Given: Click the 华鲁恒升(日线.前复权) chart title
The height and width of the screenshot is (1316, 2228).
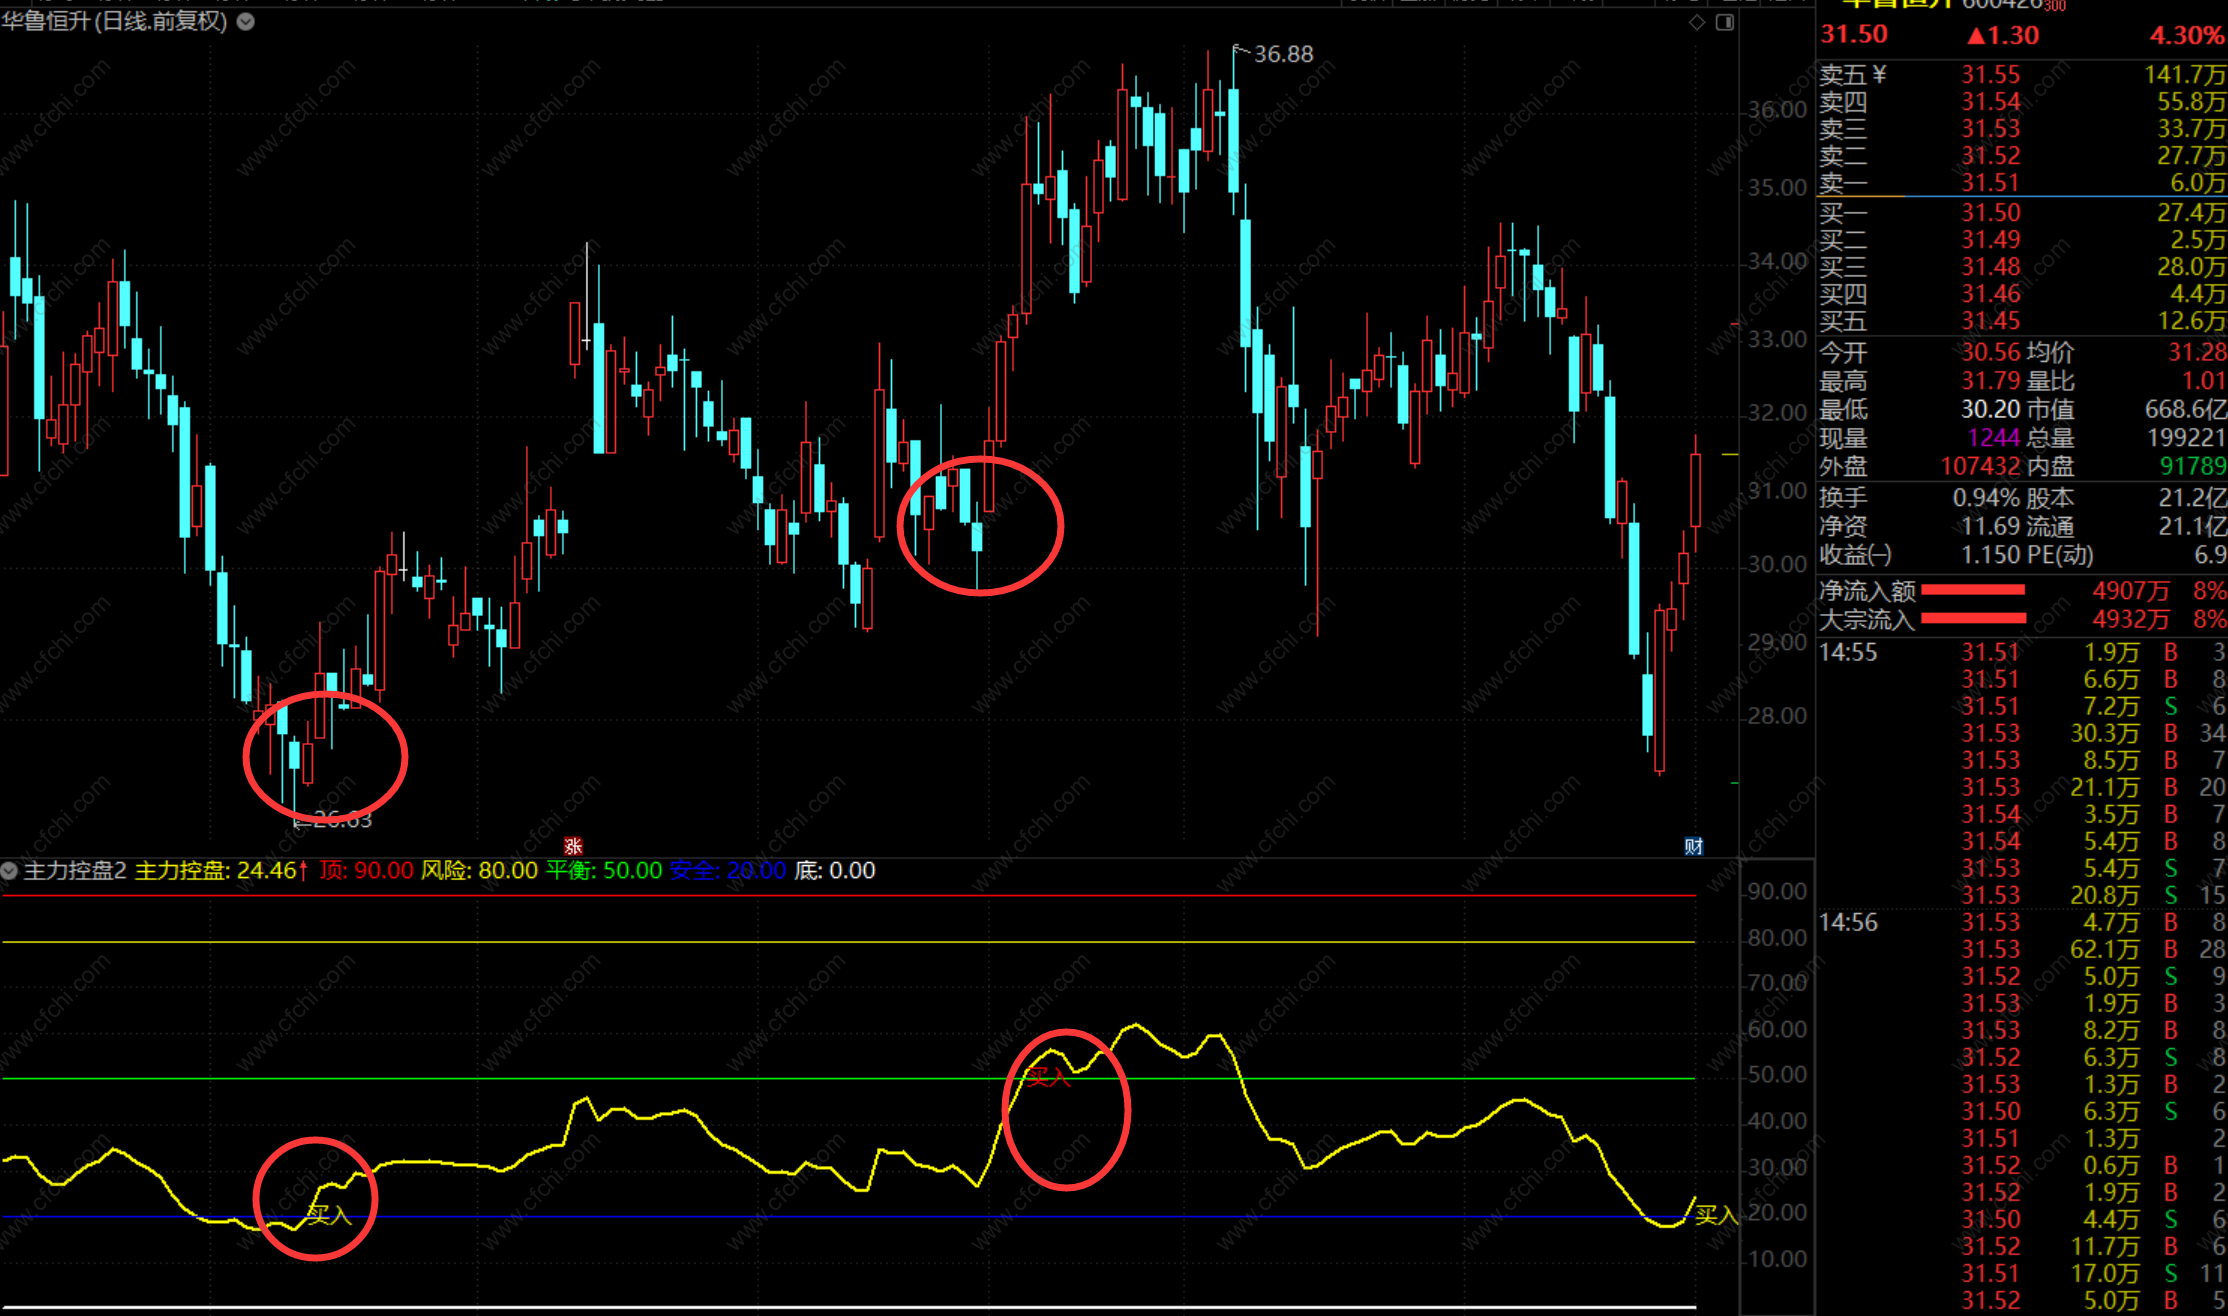Looking at the screenshot, I should click(x=115, y=21).
